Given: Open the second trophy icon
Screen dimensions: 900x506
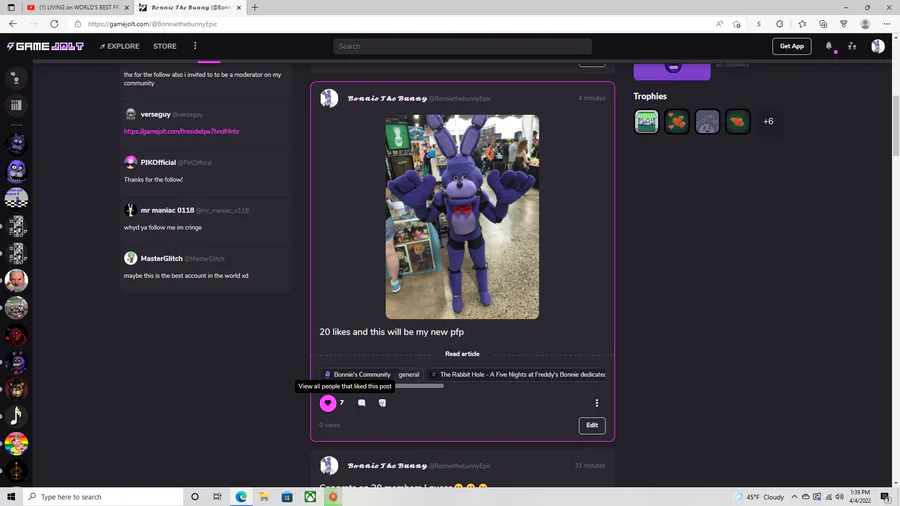Looking at the screenshot, I should [677, 122].
